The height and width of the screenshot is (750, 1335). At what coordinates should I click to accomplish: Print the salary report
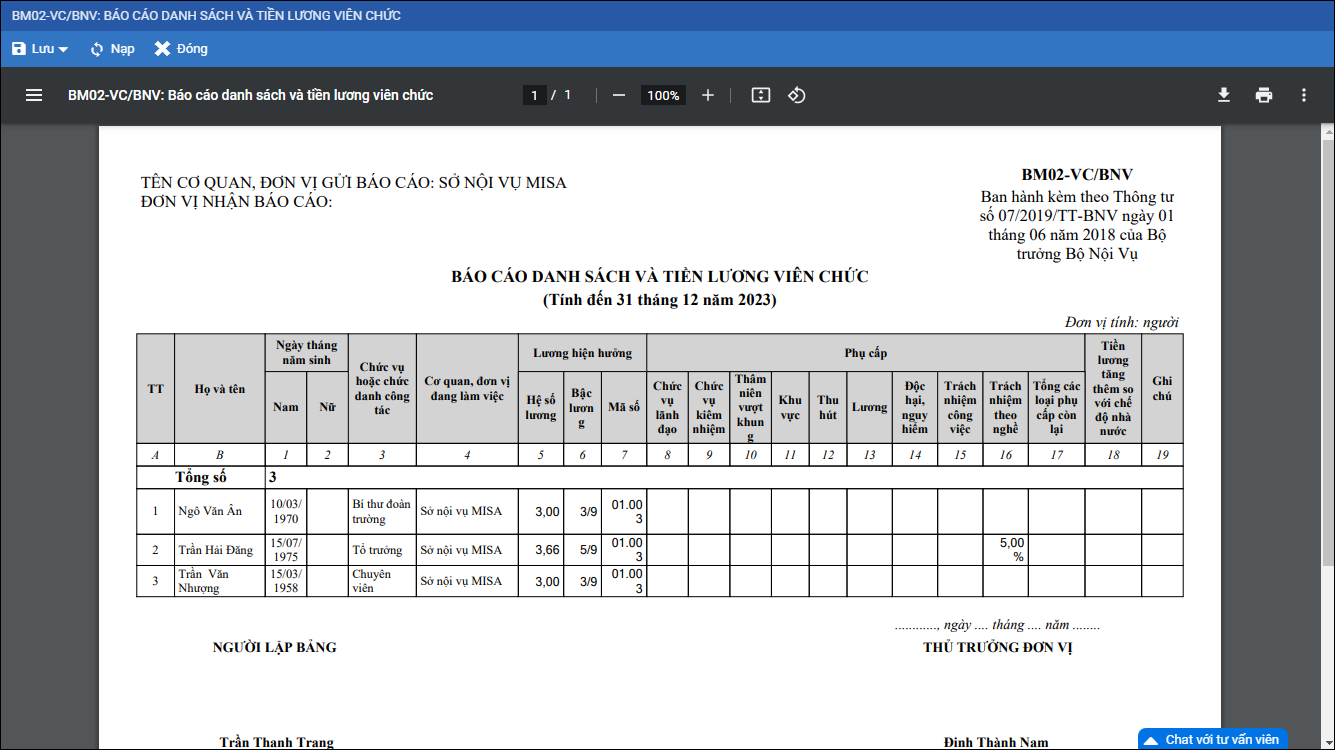point(1264,95)
